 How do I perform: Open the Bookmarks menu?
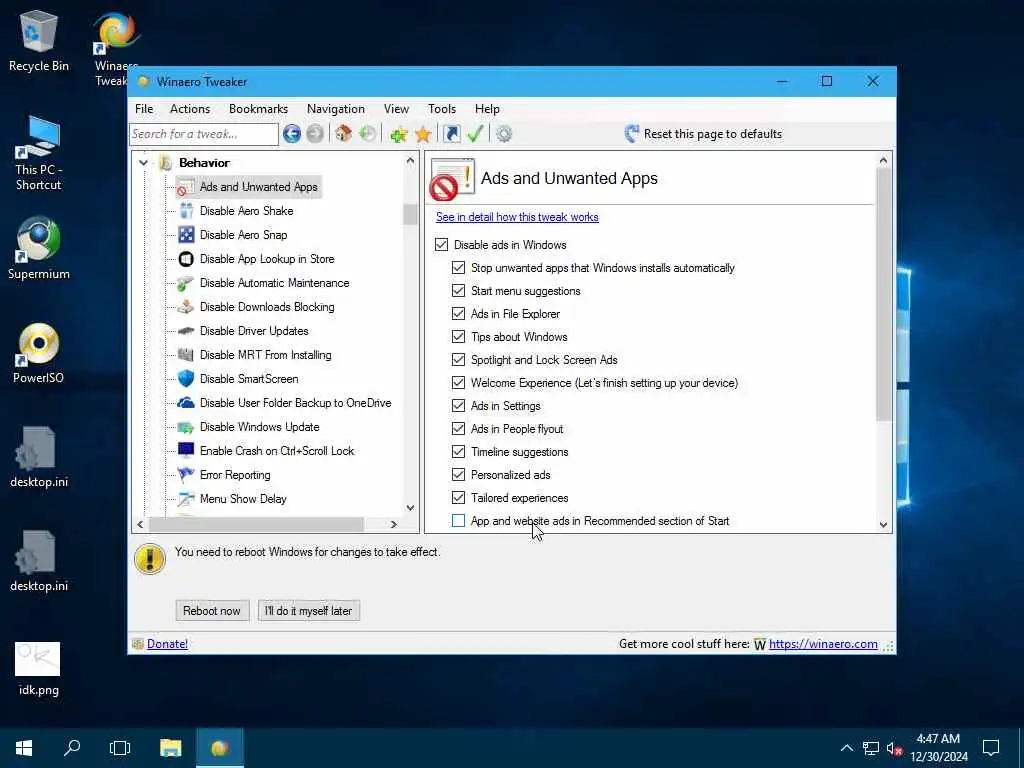pos(258,109)
